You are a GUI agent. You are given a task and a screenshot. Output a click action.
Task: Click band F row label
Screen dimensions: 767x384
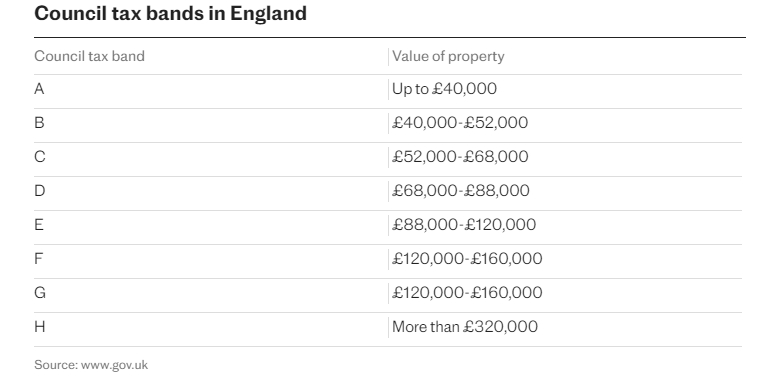(39, 259)
